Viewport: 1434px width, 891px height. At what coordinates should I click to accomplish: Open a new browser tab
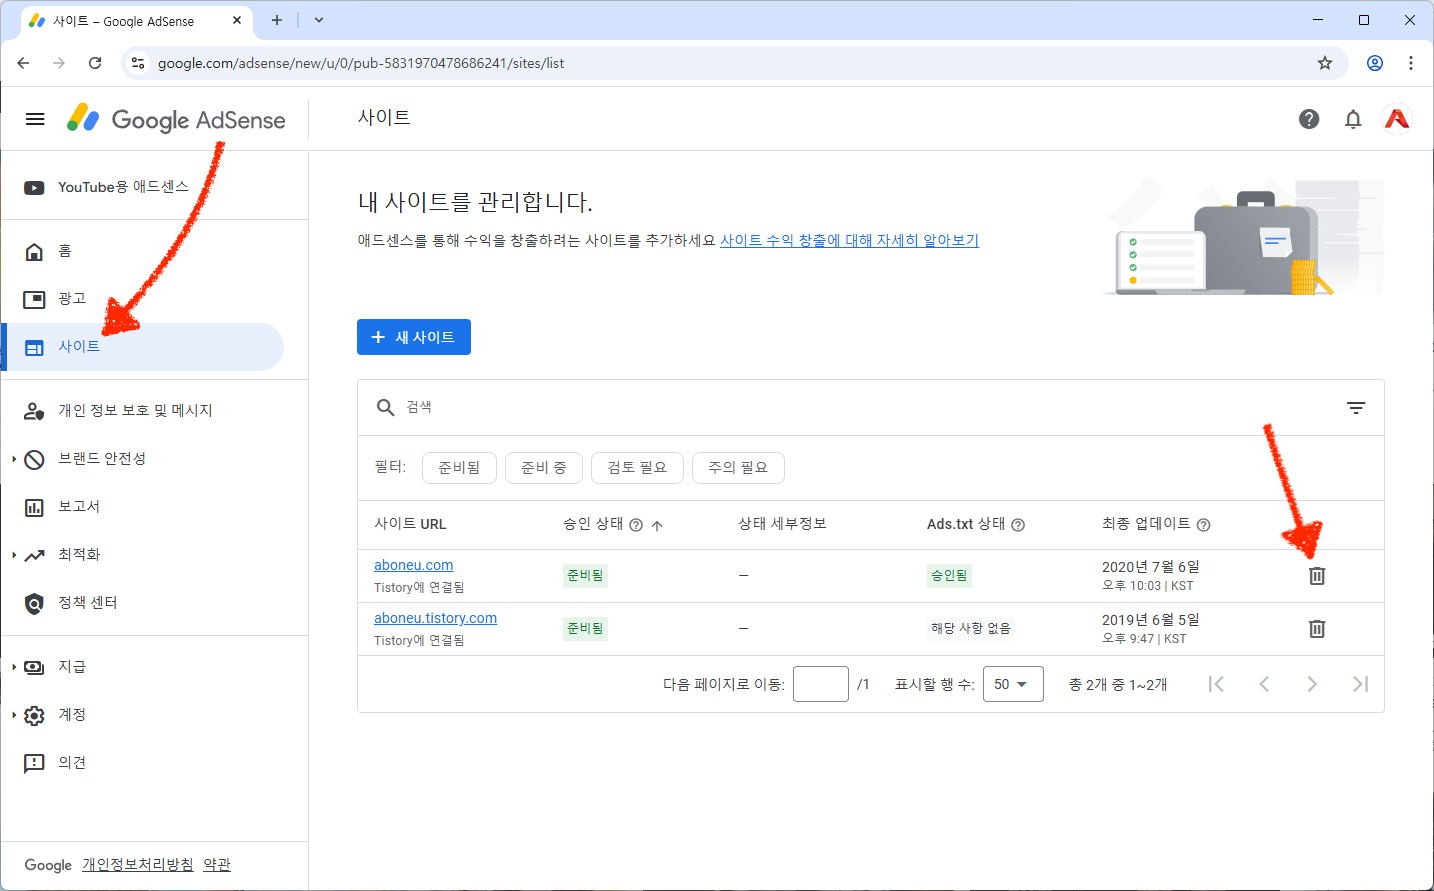[x=277, y=20]
